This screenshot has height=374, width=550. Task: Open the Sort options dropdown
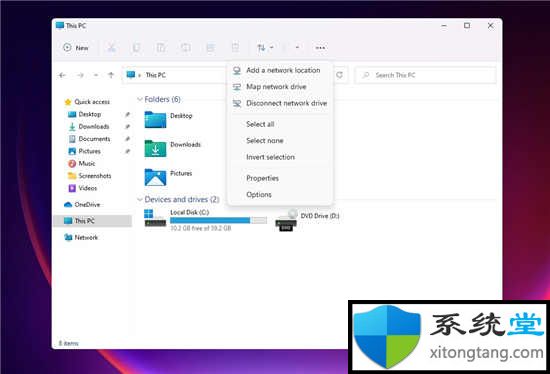coord(265,48)
